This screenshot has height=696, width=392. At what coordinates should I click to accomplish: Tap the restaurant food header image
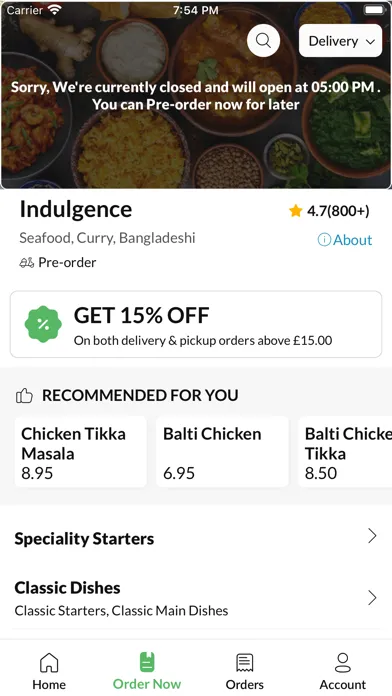point(196,95)
